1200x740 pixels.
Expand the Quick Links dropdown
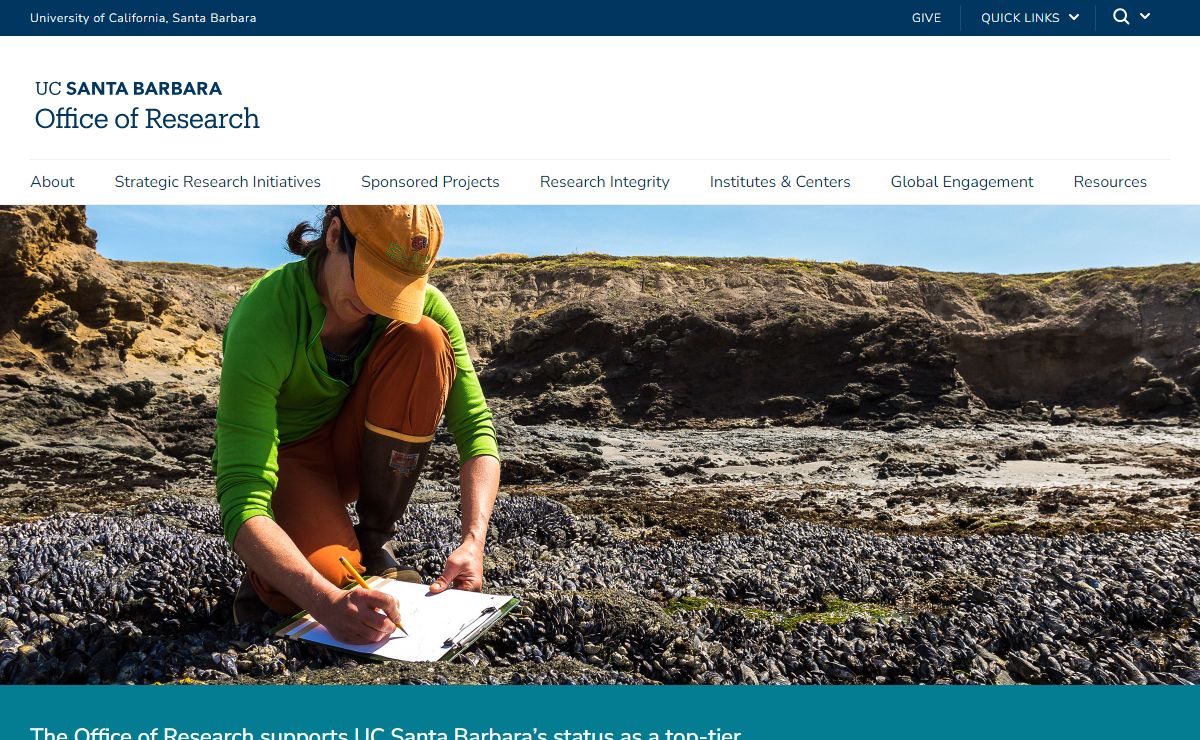pos(1030,18)
